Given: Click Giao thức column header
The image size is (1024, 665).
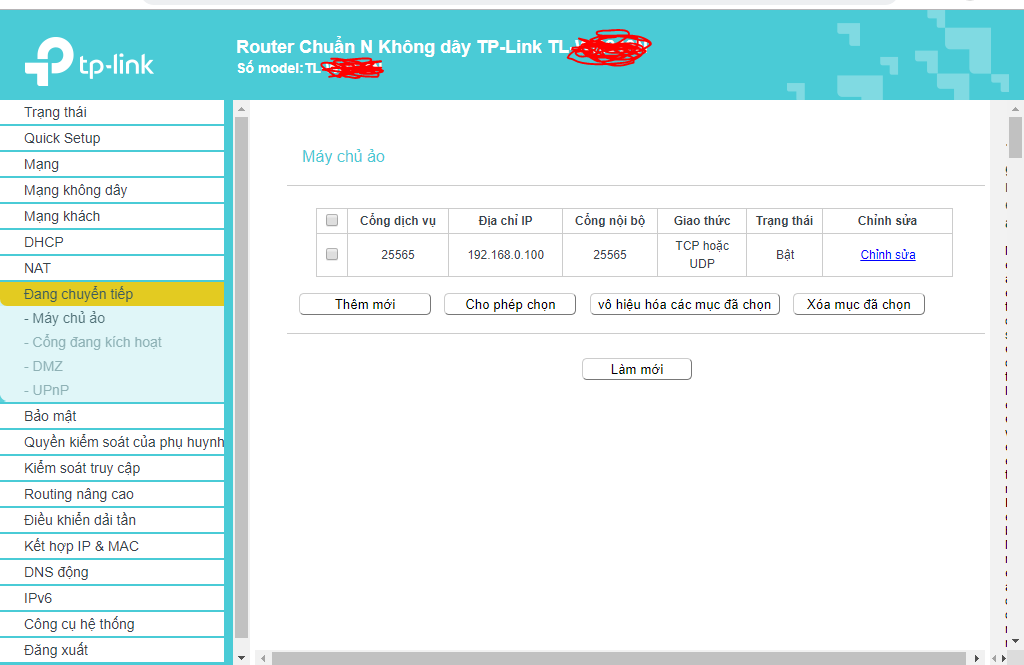Looking at the screenshot, I should click(702, 221).
